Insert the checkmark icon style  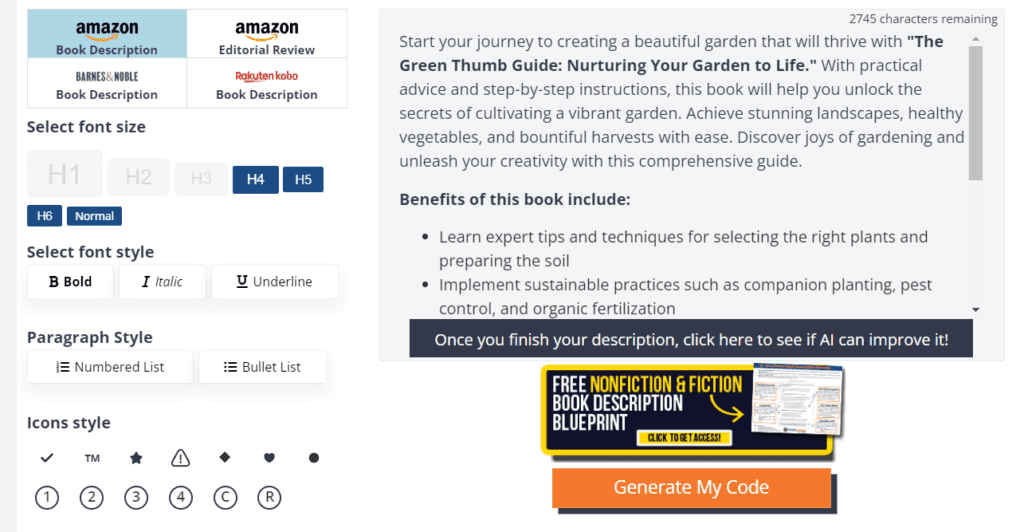coord(47,458)
